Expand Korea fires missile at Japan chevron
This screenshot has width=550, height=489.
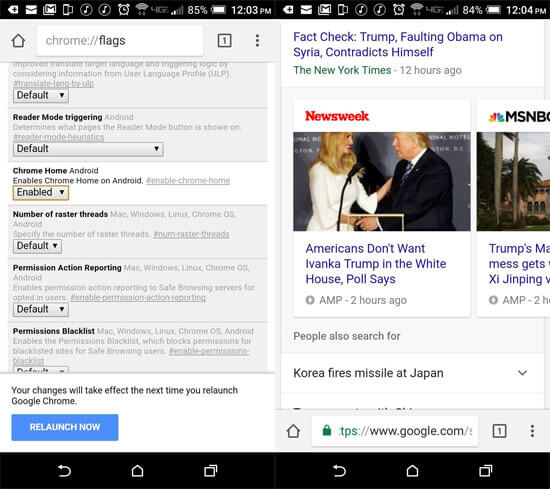523,373
